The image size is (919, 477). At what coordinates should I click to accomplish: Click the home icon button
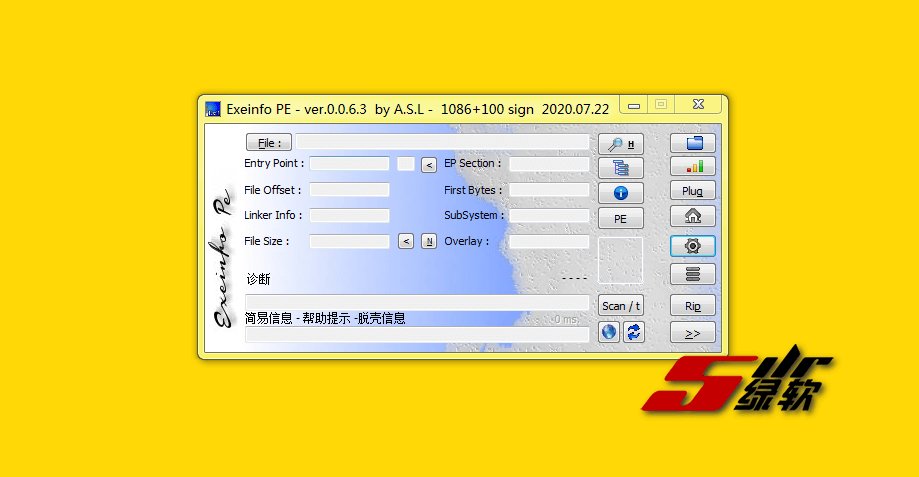(692, 216)
